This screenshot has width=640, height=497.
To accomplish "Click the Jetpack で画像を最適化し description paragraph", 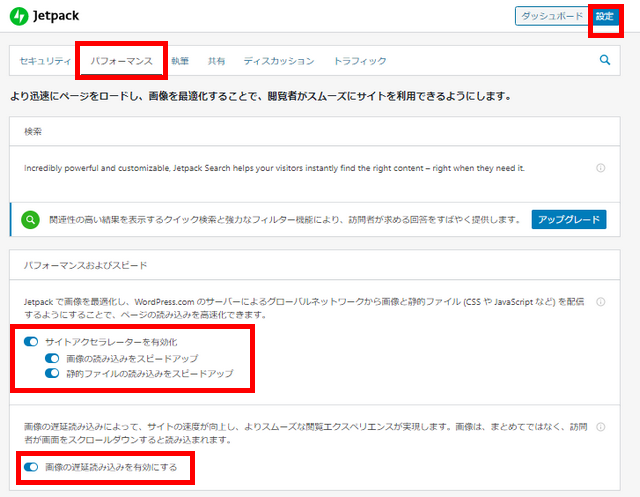I will (304, 308).
